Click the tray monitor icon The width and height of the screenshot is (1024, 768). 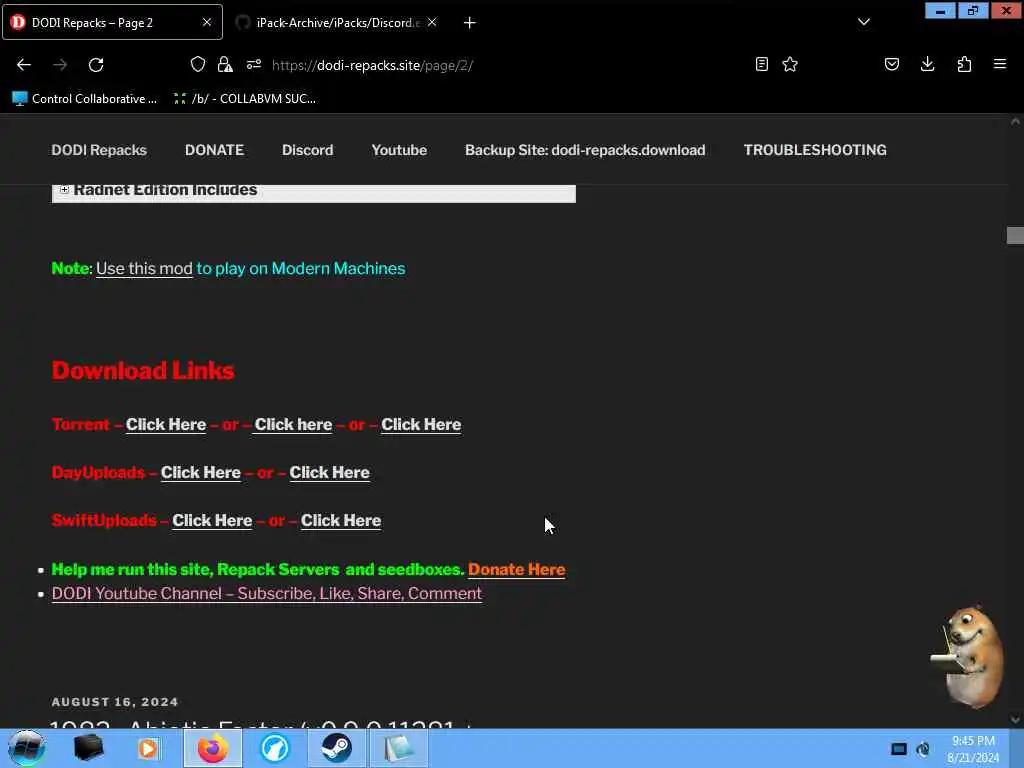[899, 749]
